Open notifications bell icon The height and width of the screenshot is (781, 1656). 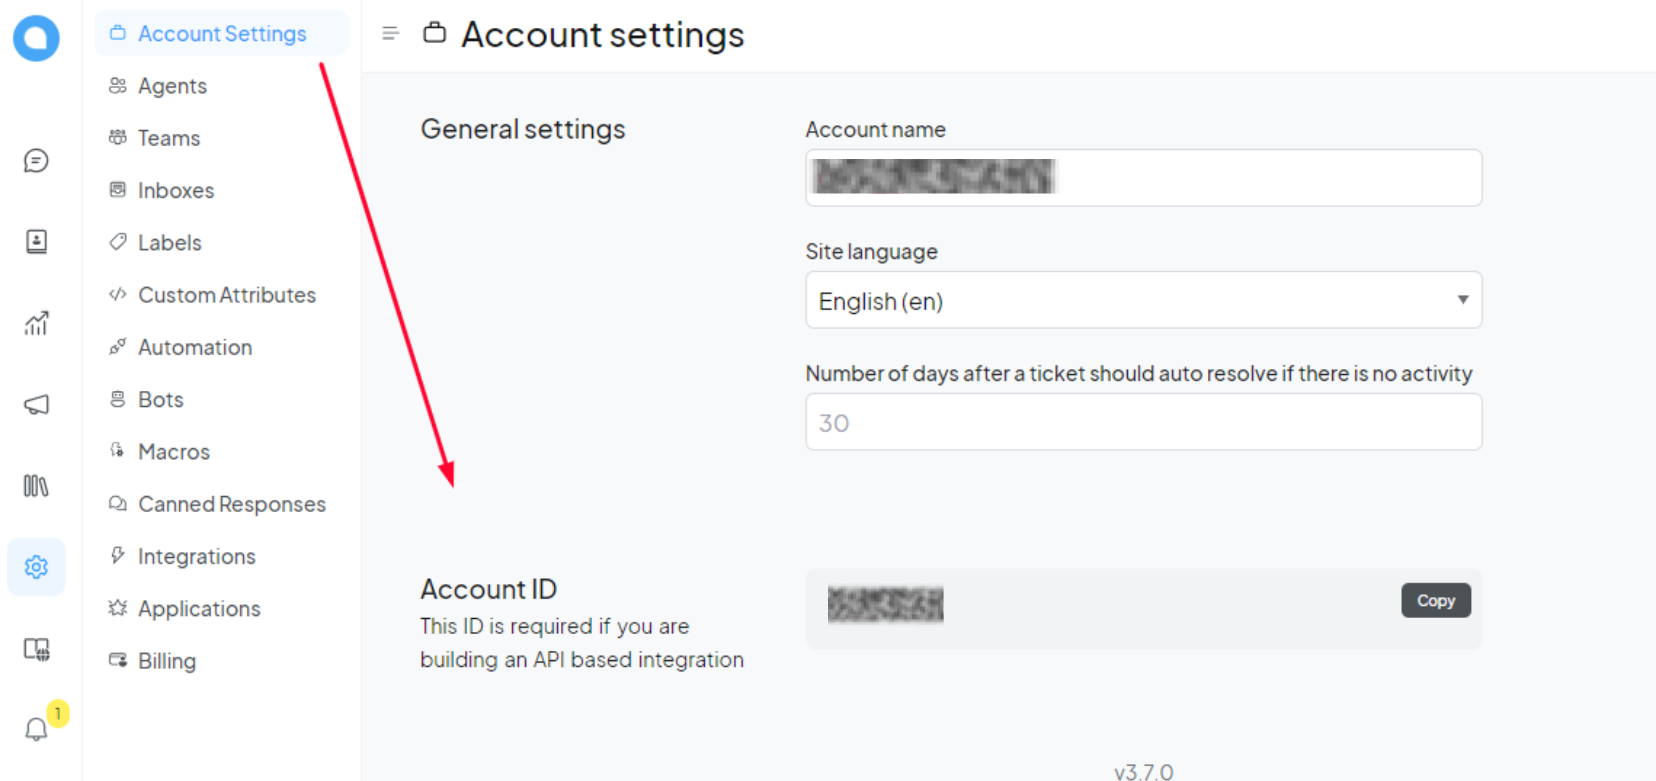(x=36, y=729)
